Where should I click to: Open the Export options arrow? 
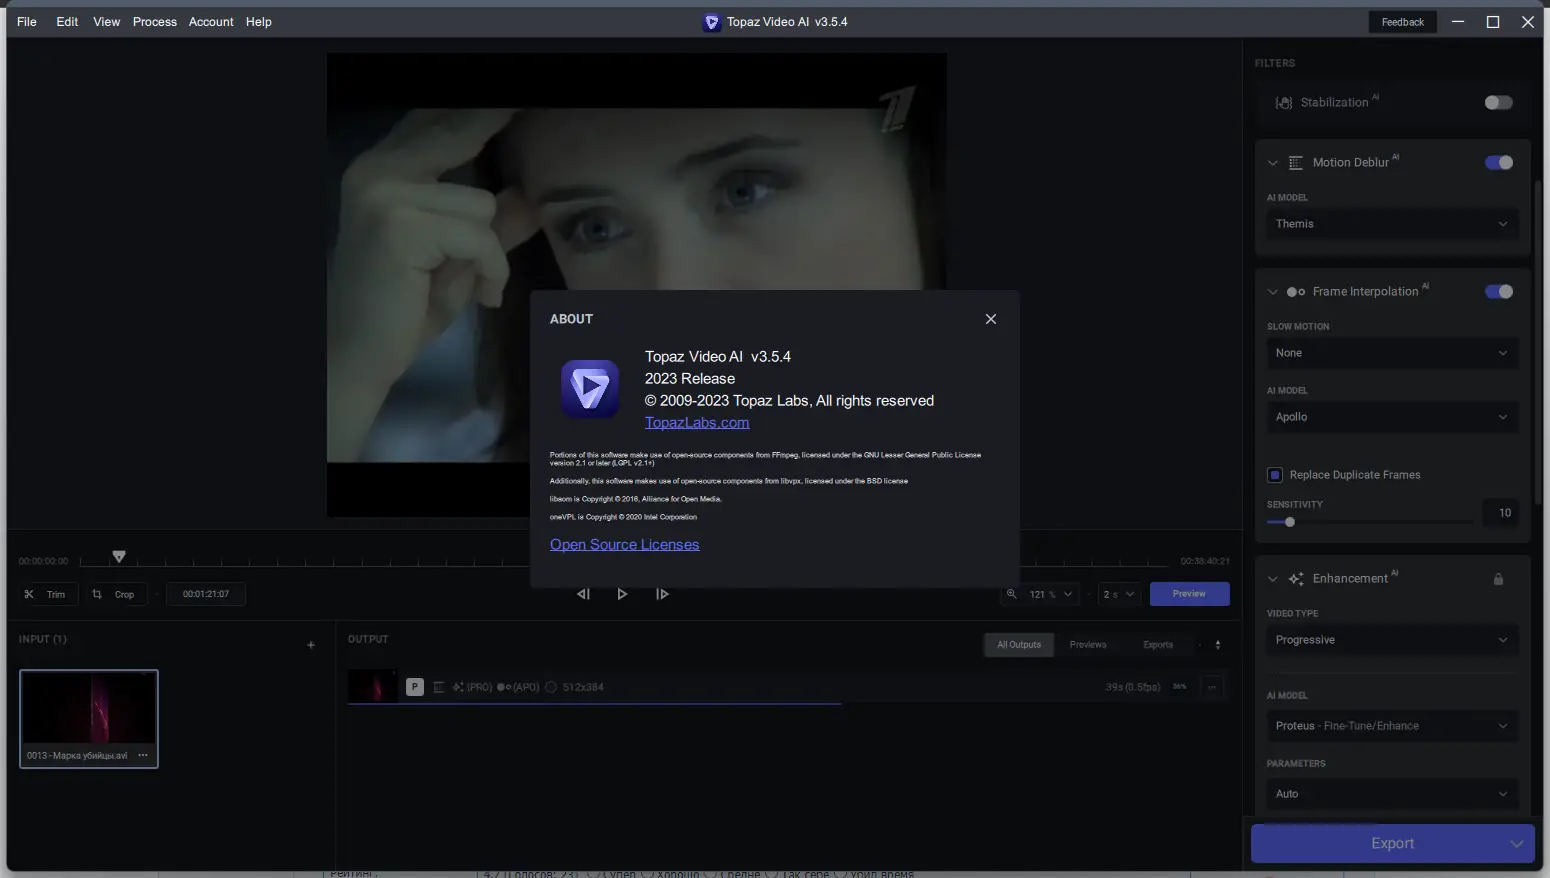point(1517,843)
